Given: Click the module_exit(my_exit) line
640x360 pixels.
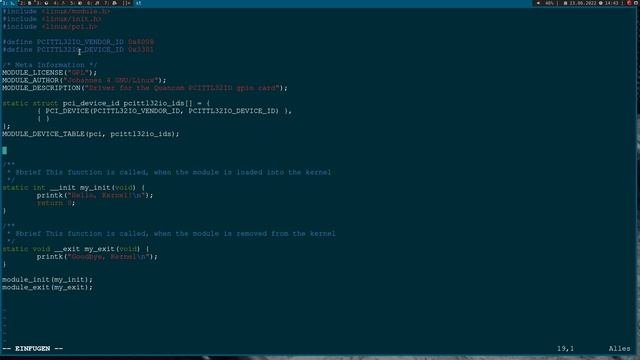Looking at the screenshot, I should [47, 287].
